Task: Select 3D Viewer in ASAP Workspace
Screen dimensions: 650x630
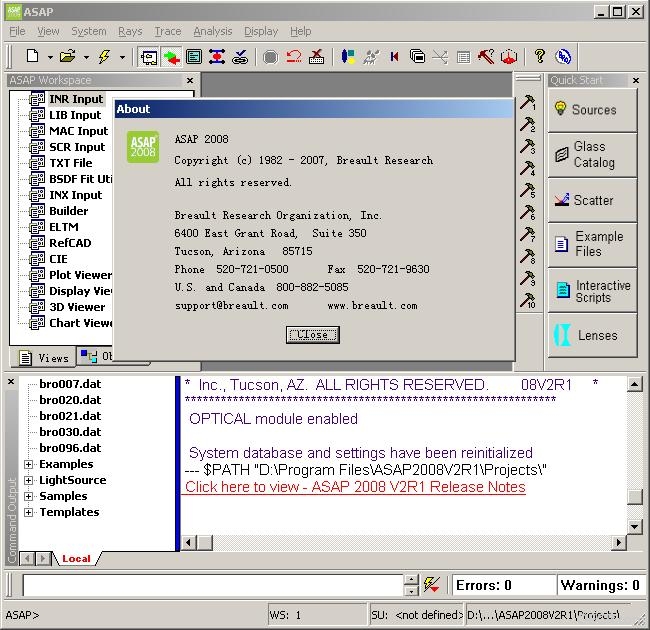Action: (x=77, y=307)
